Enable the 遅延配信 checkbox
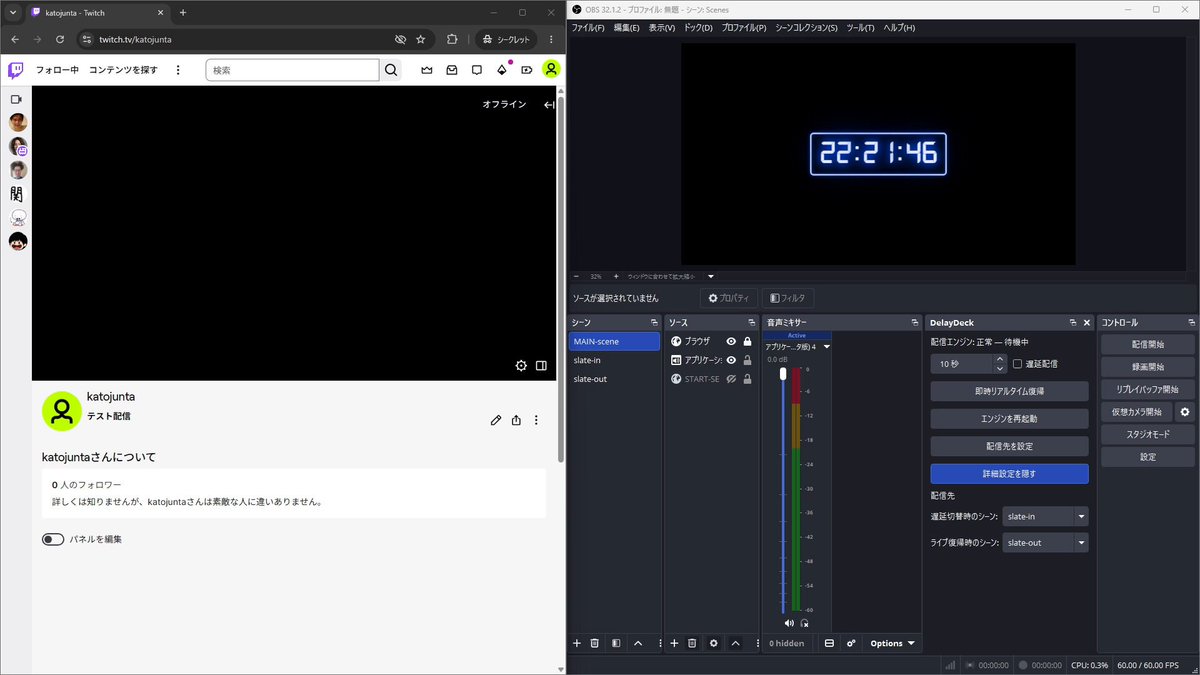This screenshot has height=675, width=1200. point(1017,364)
